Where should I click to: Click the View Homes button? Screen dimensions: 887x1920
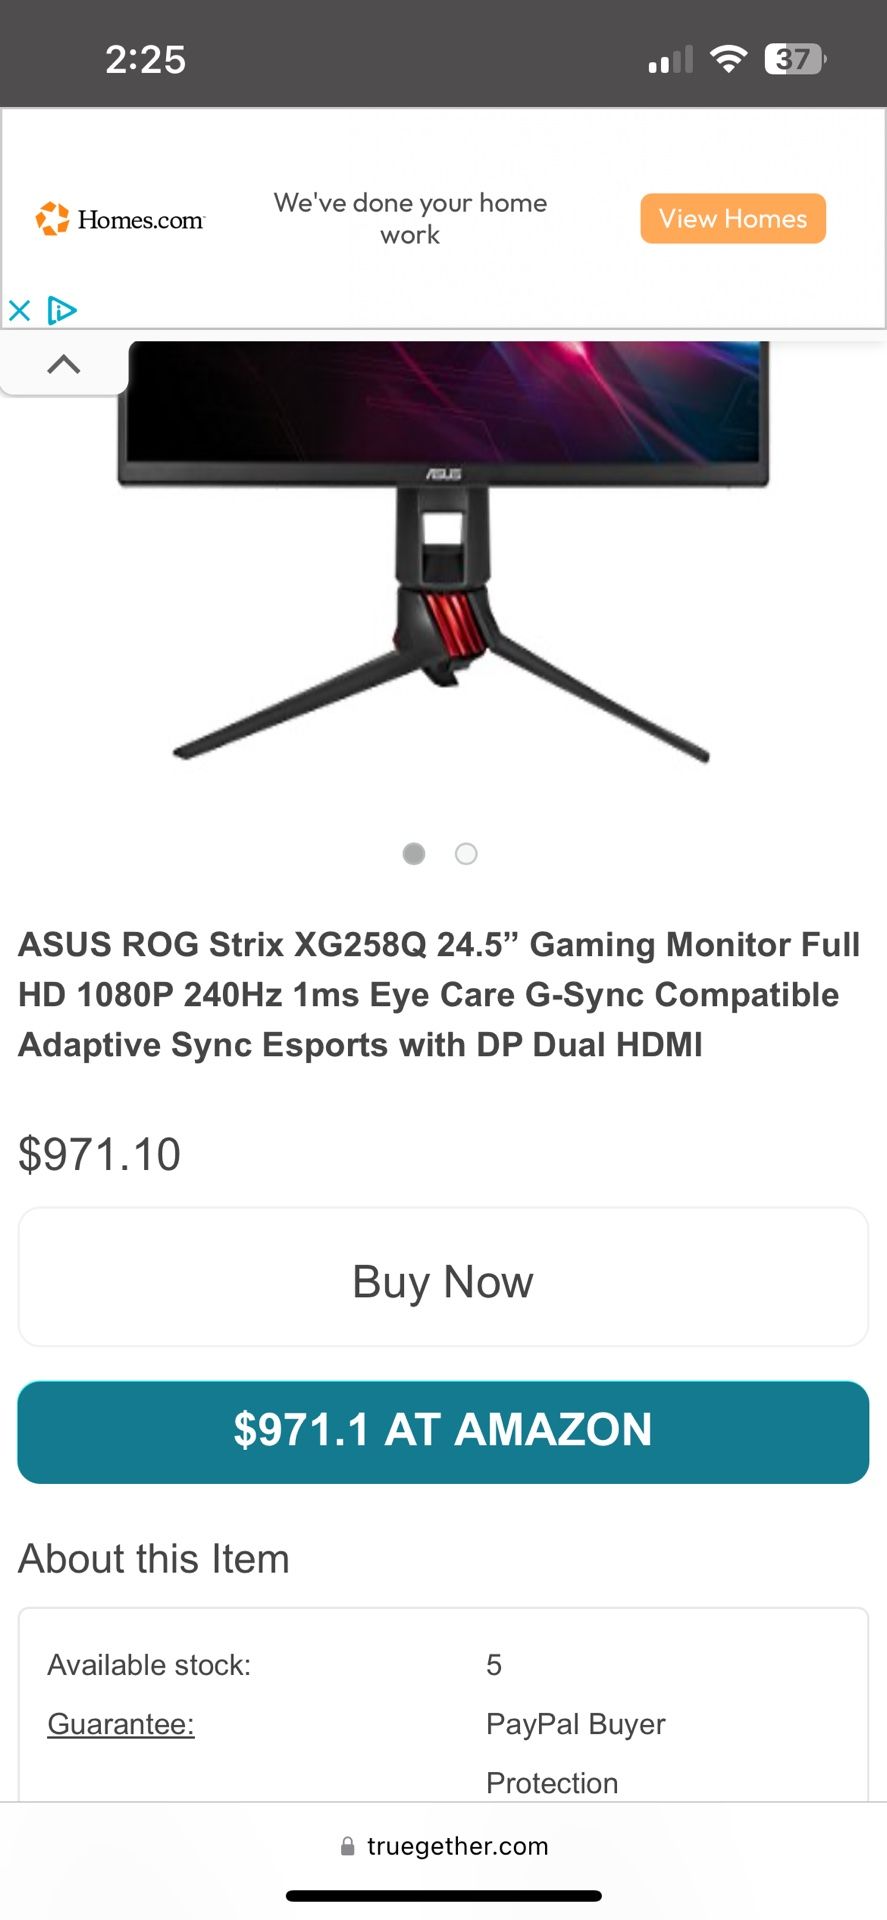click(x=733, y=218)
